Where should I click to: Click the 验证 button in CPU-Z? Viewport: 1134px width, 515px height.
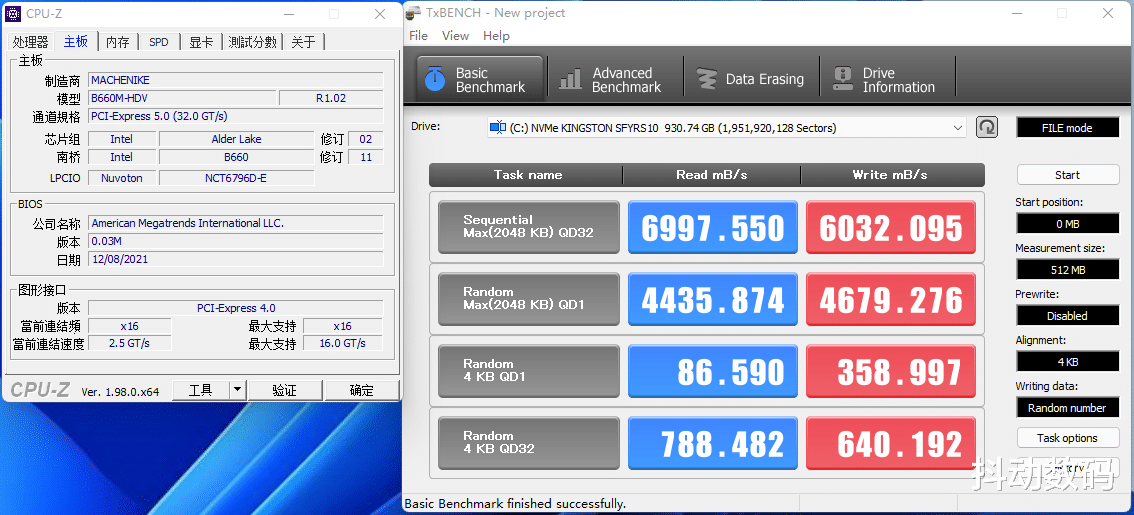[285, 391]
